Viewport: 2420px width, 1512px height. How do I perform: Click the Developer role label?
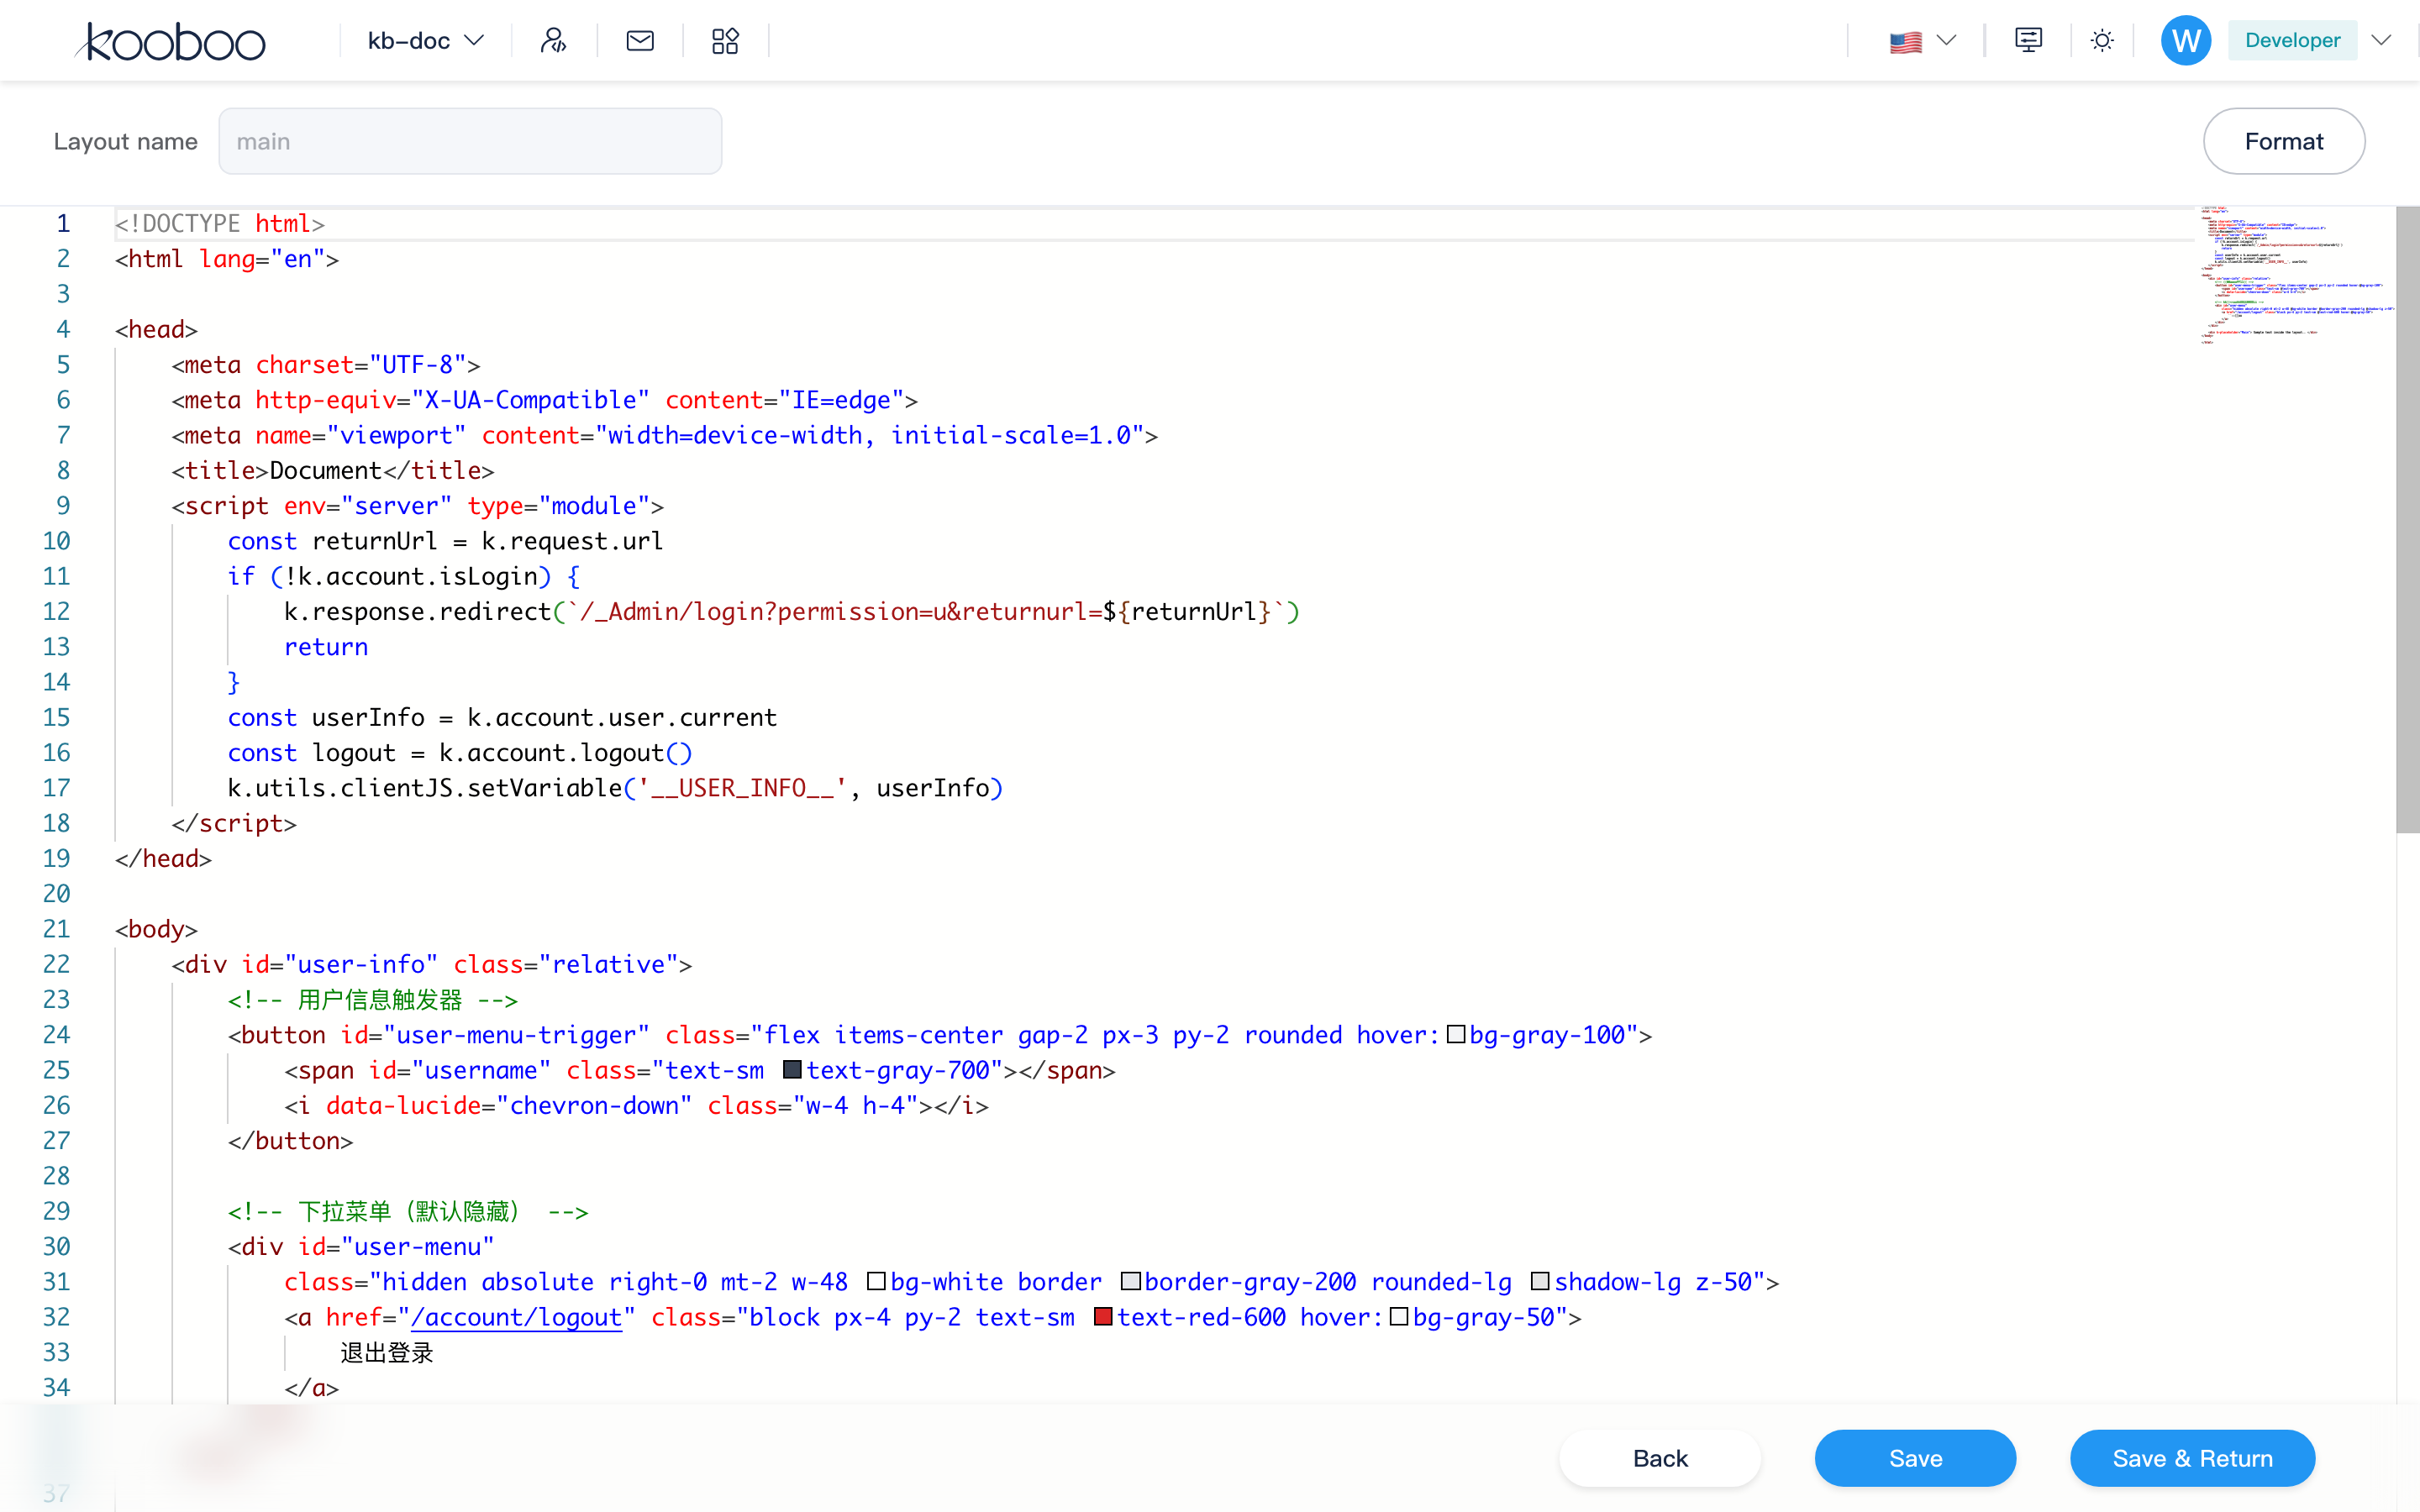(2292, 41)
